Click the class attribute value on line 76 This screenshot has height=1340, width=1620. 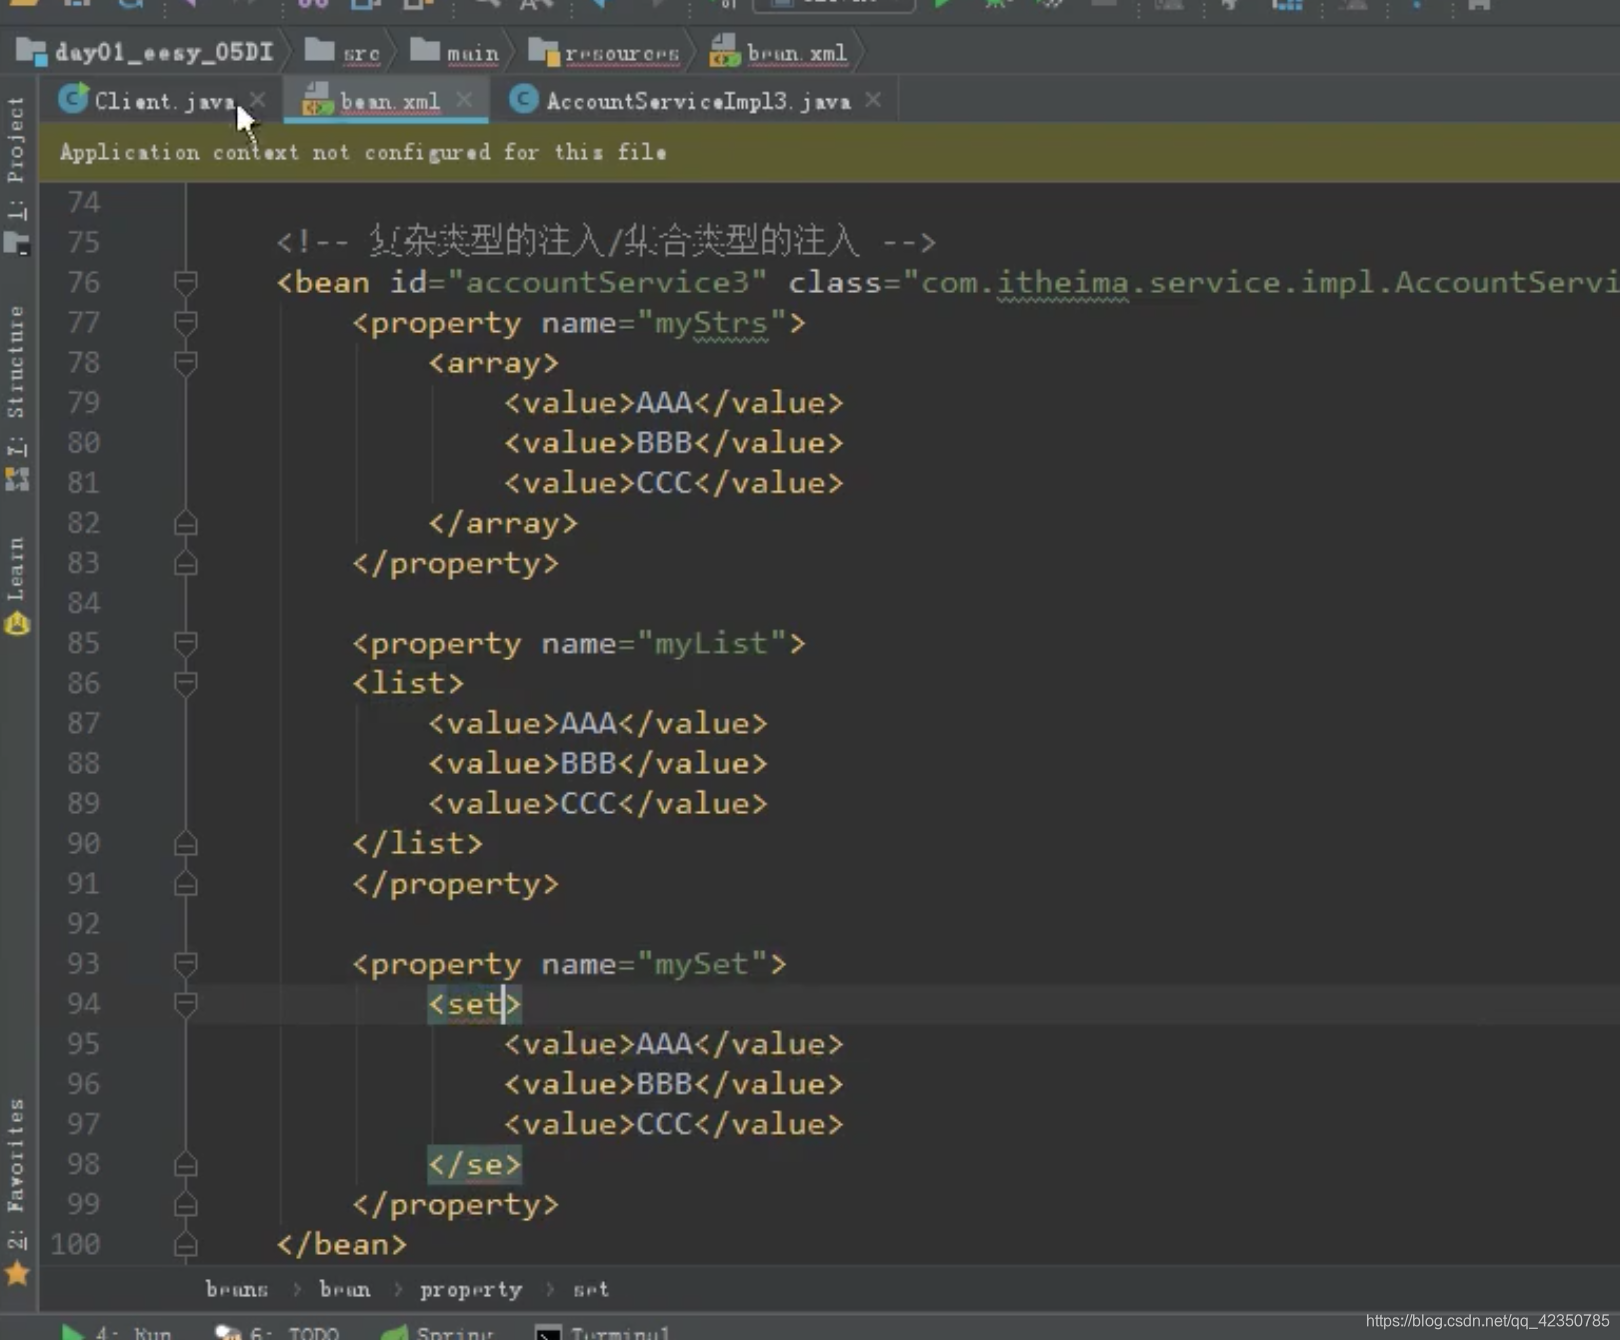(x=1261, y=282)
